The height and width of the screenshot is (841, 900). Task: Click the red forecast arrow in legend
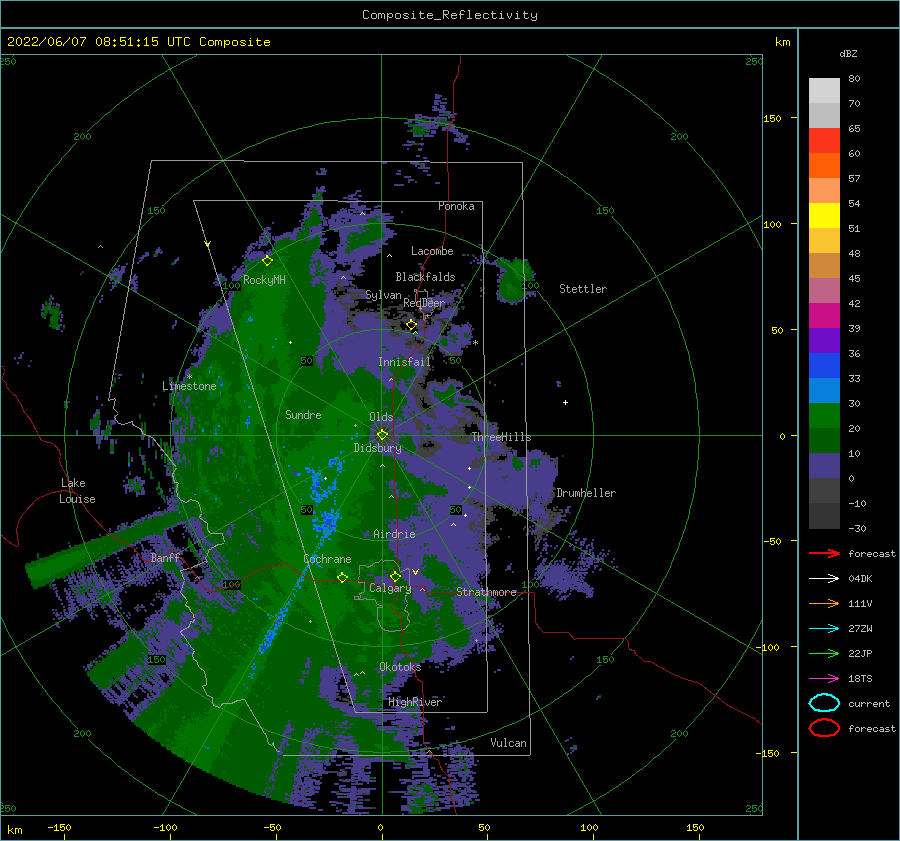tap(824, 553)
